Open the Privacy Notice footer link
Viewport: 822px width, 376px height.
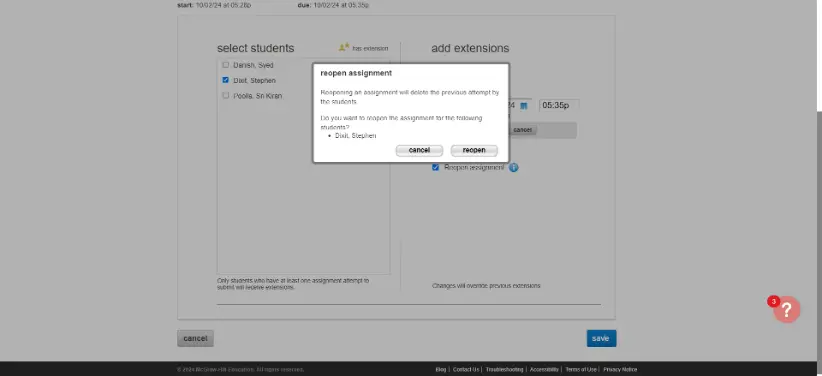coord(620,370)
